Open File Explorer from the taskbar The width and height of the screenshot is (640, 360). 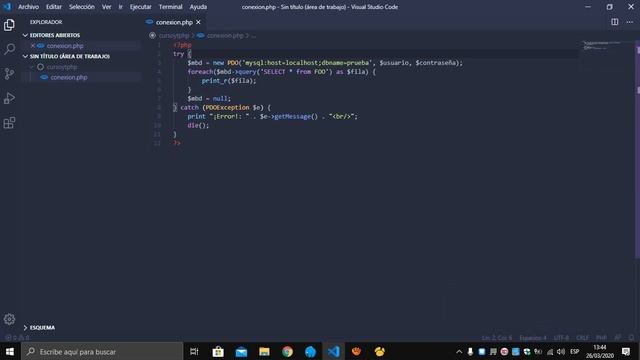264,351
